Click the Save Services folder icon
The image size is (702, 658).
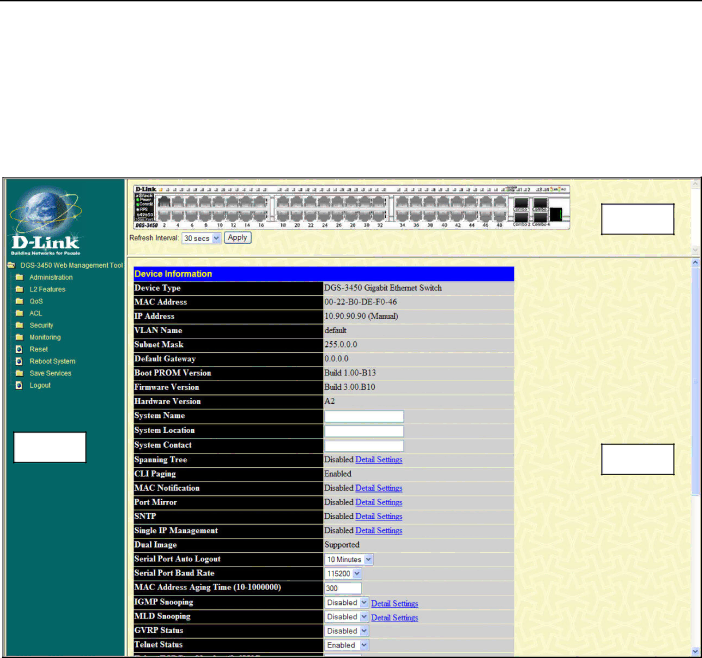19,373
